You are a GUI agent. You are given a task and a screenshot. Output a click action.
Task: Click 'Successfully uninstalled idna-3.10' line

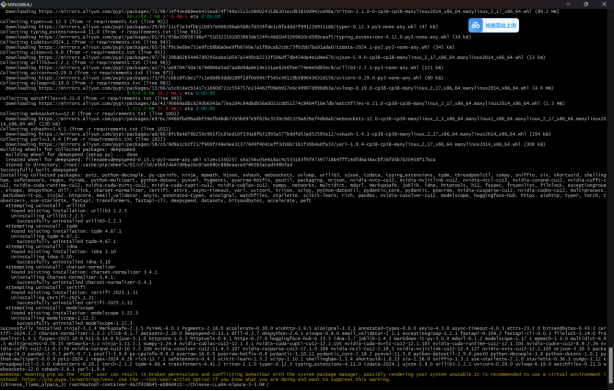tap(63, 262)
